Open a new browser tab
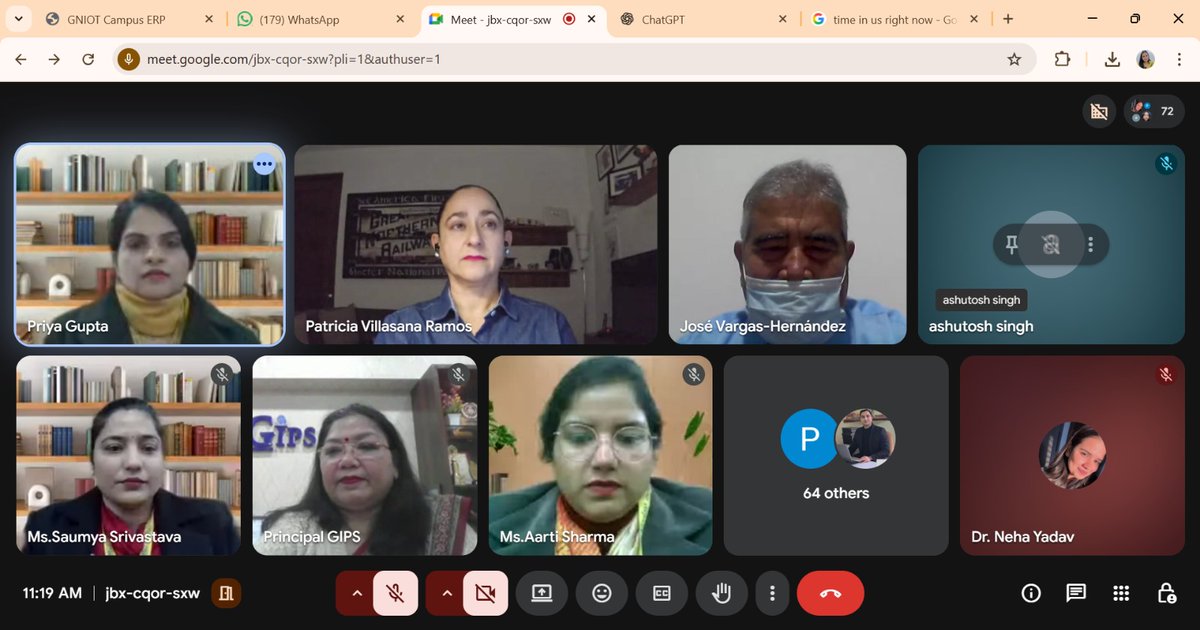1200x630 pixels. click(1007, 19)
